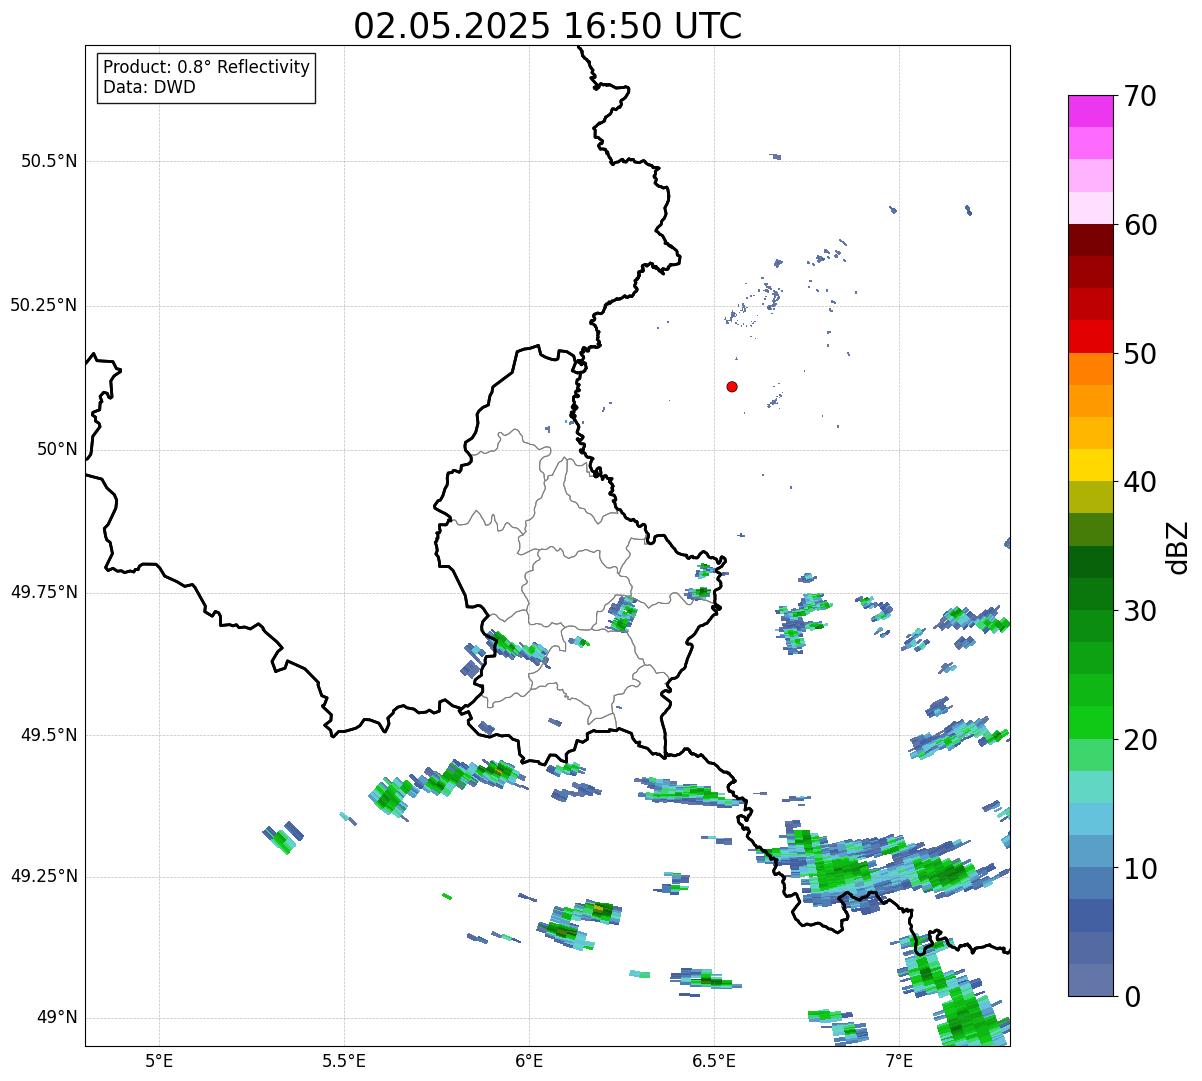Click the dBZ colorbar axis label
Viewport: 1202px width, 1081px height.
tap(1178, 546)
